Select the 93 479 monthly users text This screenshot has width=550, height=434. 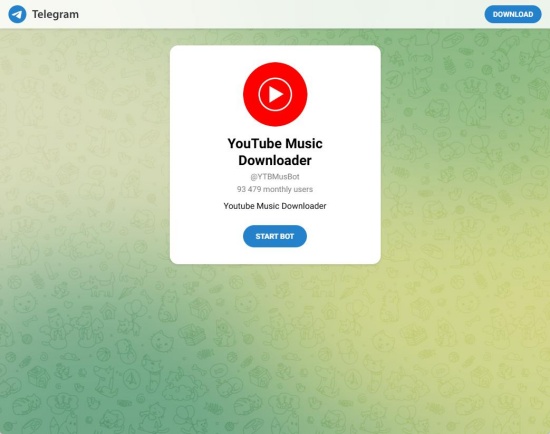tap(275, 189)
